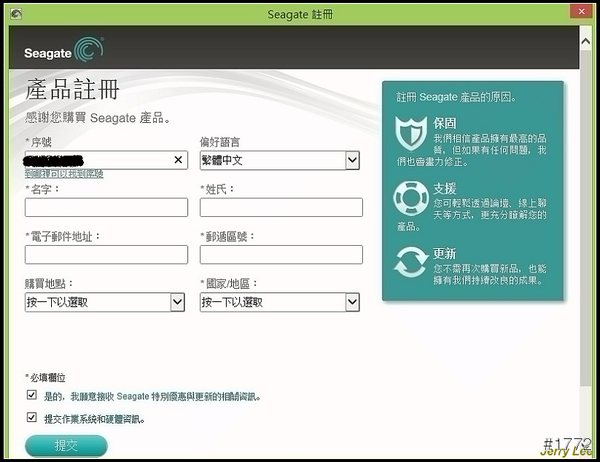
Task: Click the 郵遞區號 input field
Action: click(x=280, y=255)
